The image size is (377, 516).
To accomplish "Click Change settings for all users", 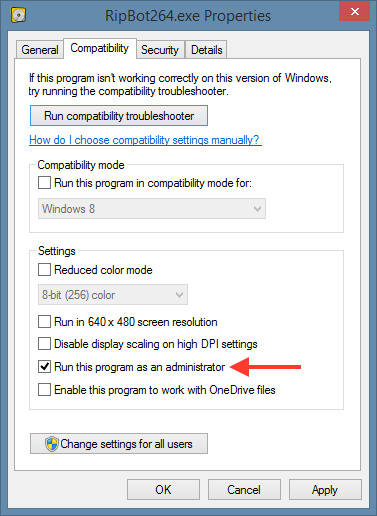I will 119,444.
